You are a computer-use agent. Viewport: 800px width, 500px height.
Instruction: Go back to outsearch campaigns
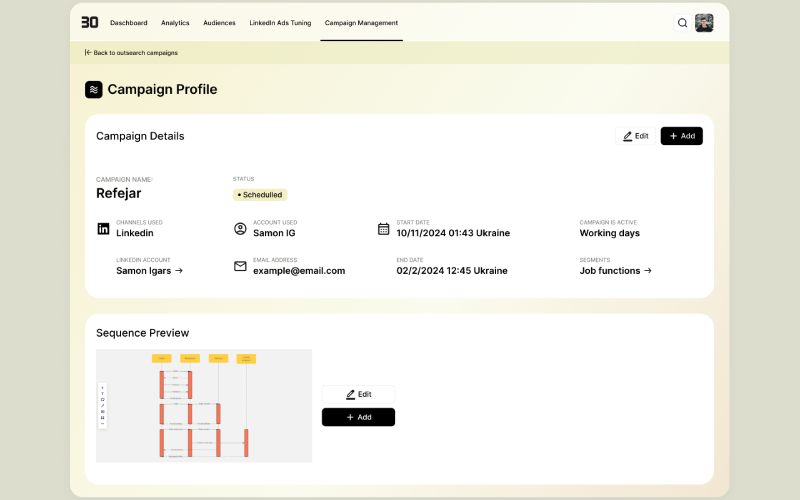[131, 53]
